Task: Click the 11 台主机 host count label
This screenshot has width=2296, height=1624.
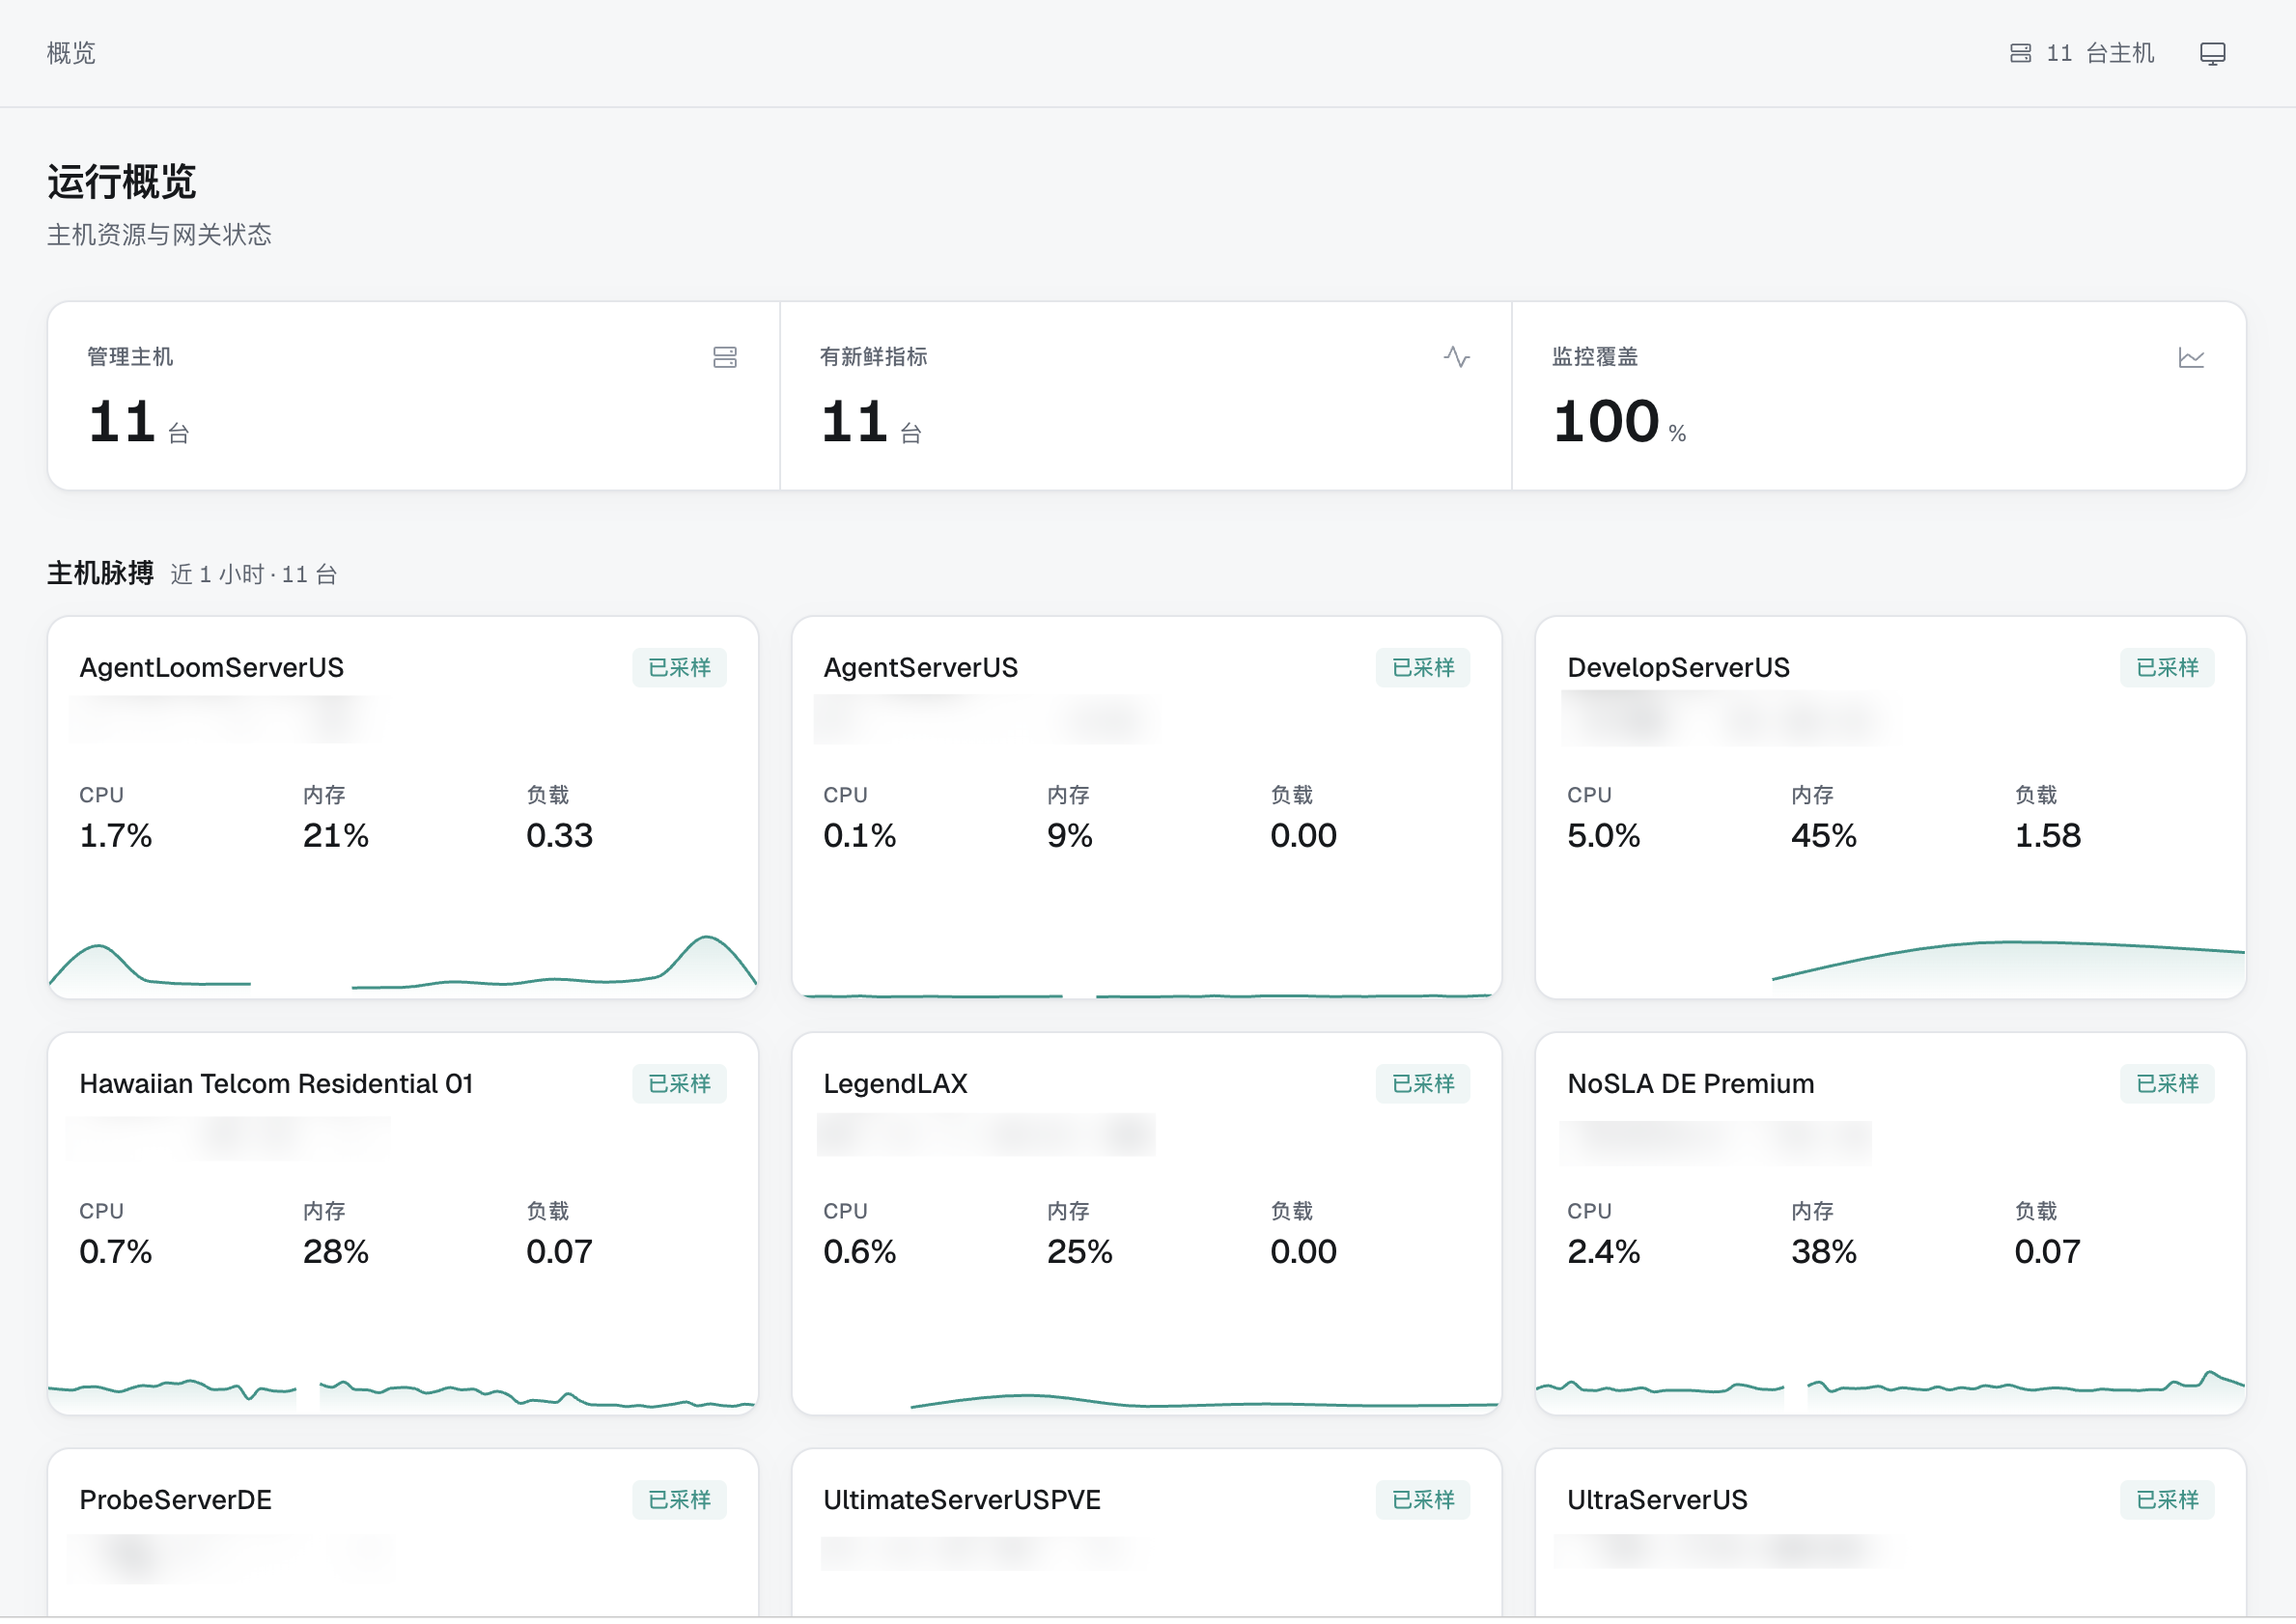Action: (x=2100, y=53)
